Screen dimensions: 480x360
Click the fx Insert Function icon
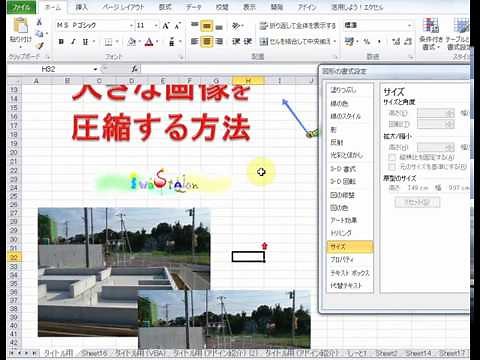(135, 69)
